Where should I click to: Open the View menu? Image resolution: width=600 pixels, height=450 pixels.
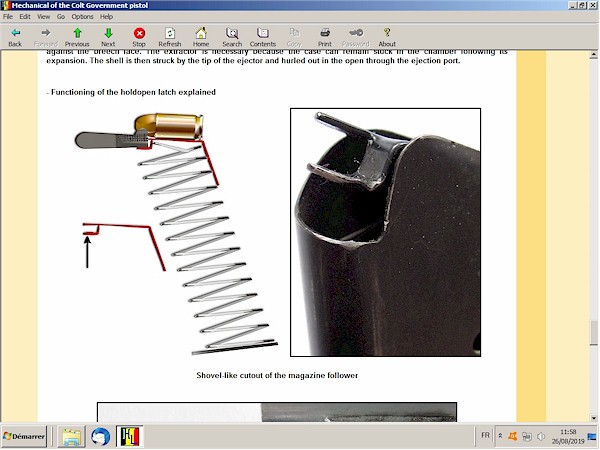pos(43,16)
